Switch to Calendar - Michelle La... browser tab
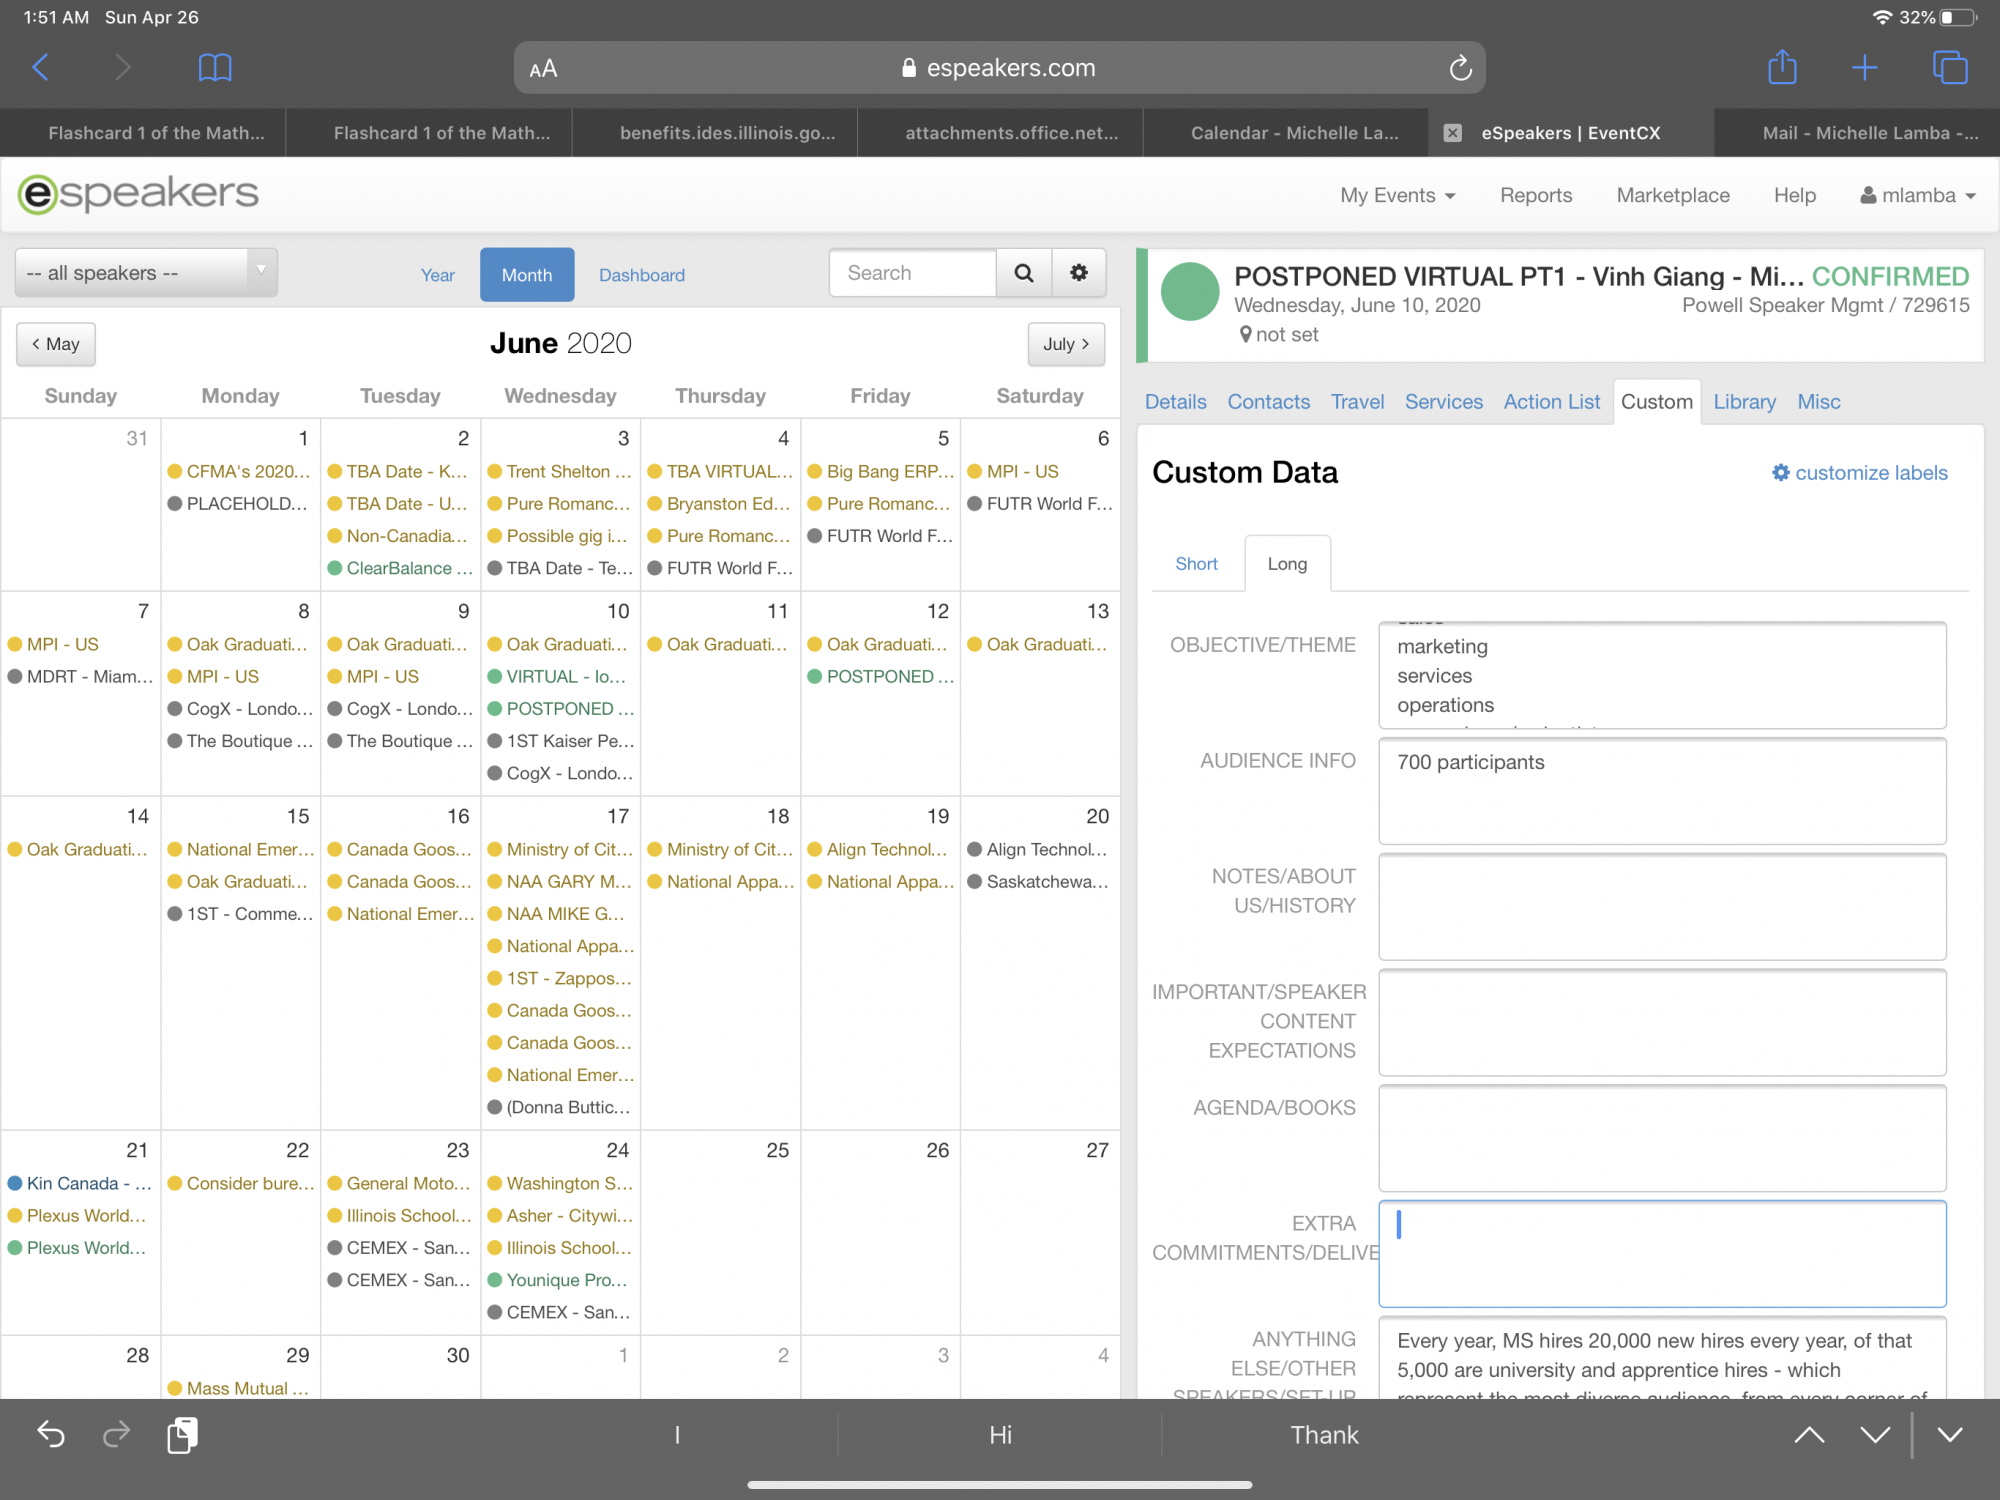 coord(1286,133)
